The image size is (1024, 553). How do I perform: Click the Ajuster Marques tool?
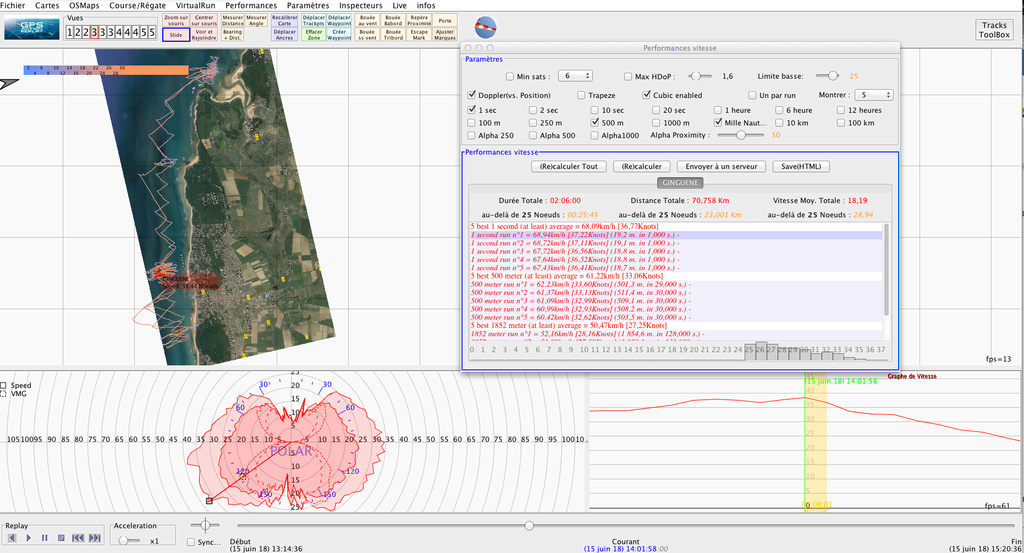(445, 35)
